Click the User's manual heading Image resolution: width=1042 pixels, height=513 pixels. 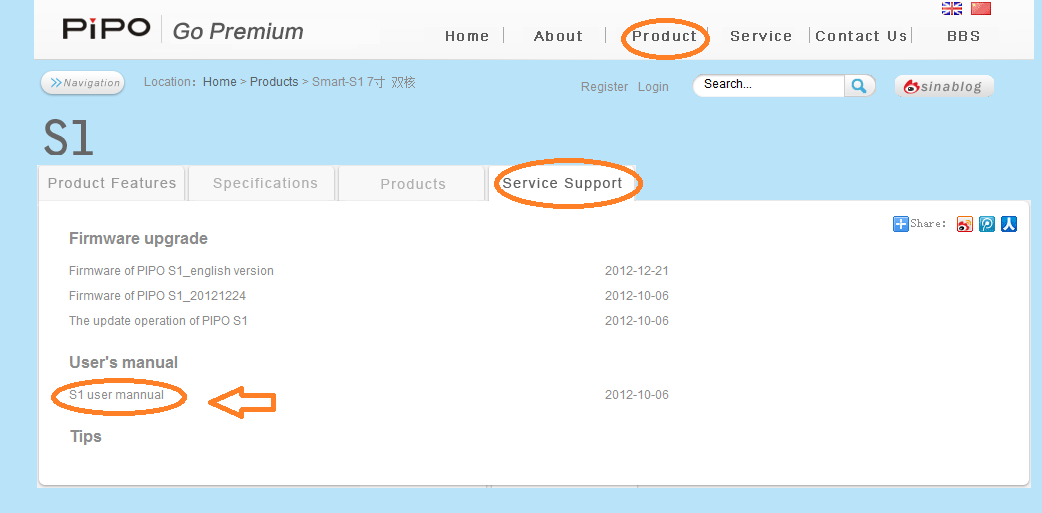124,363
